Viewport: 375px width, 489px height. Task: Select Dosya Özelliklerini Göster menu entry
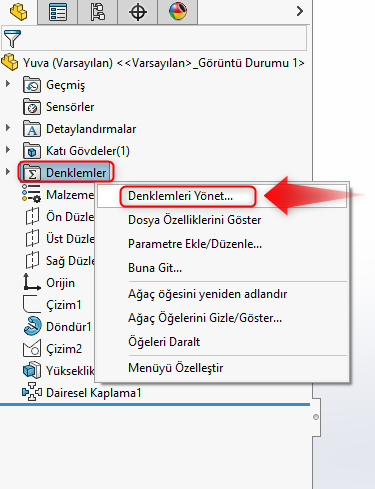tap(194, 220)
